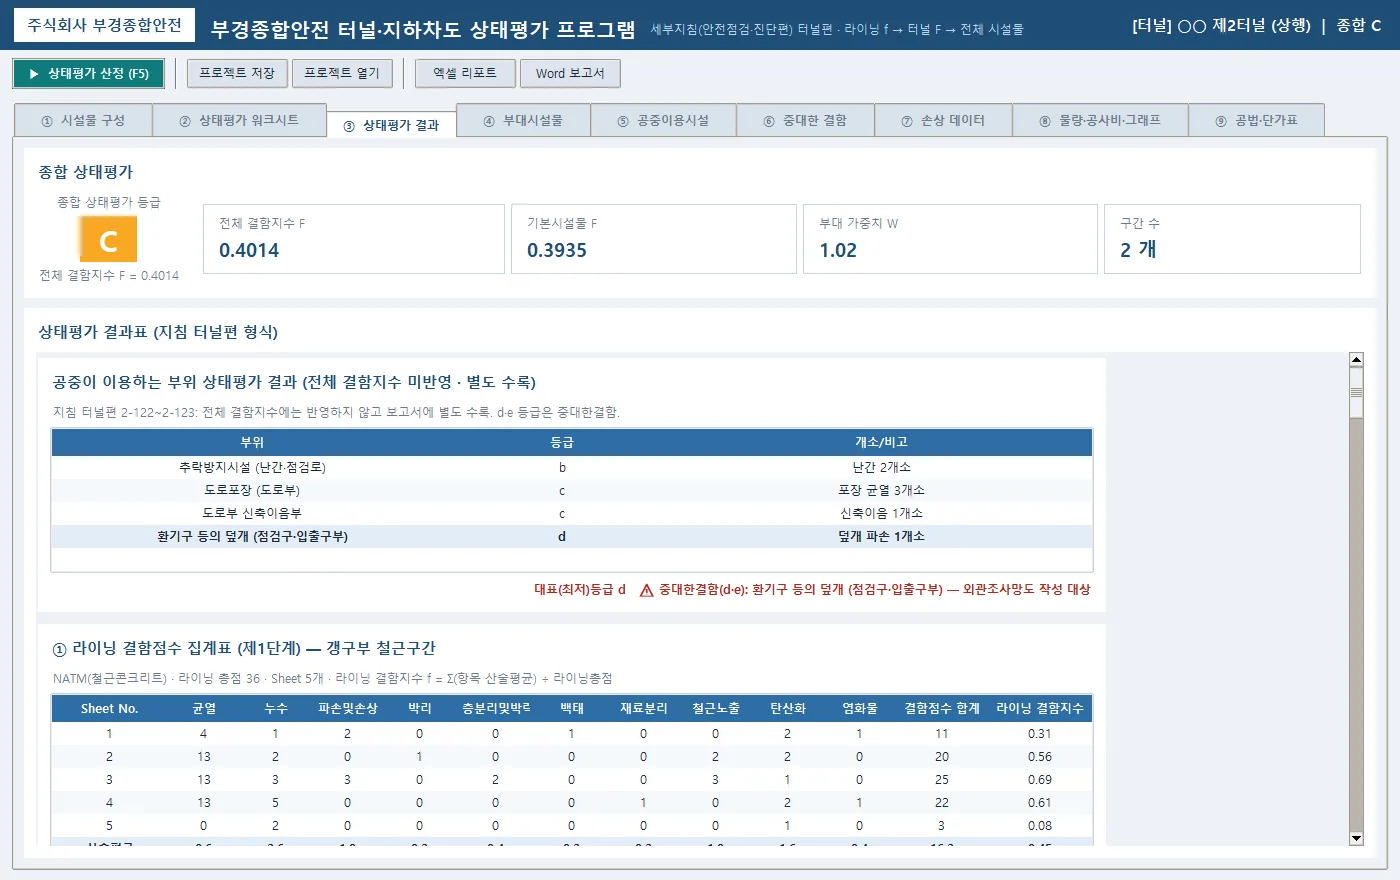Screen dimensions: 1400x880
Task: Switch to the ① 시설물 구성 tab
Action: coord(83,120)
